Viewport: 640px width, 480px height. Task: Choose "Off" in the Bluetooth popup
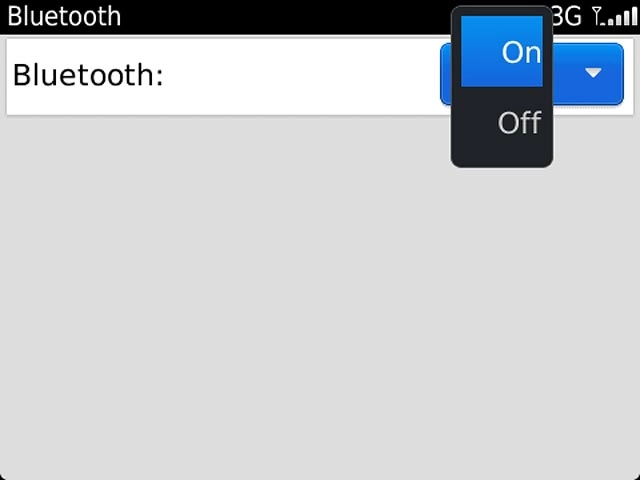coord(502,122)
